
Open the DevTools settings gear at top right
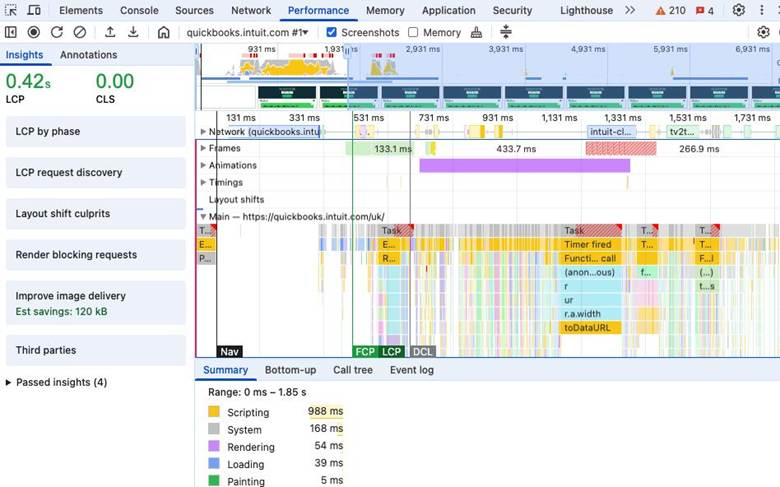click(739, 10)
